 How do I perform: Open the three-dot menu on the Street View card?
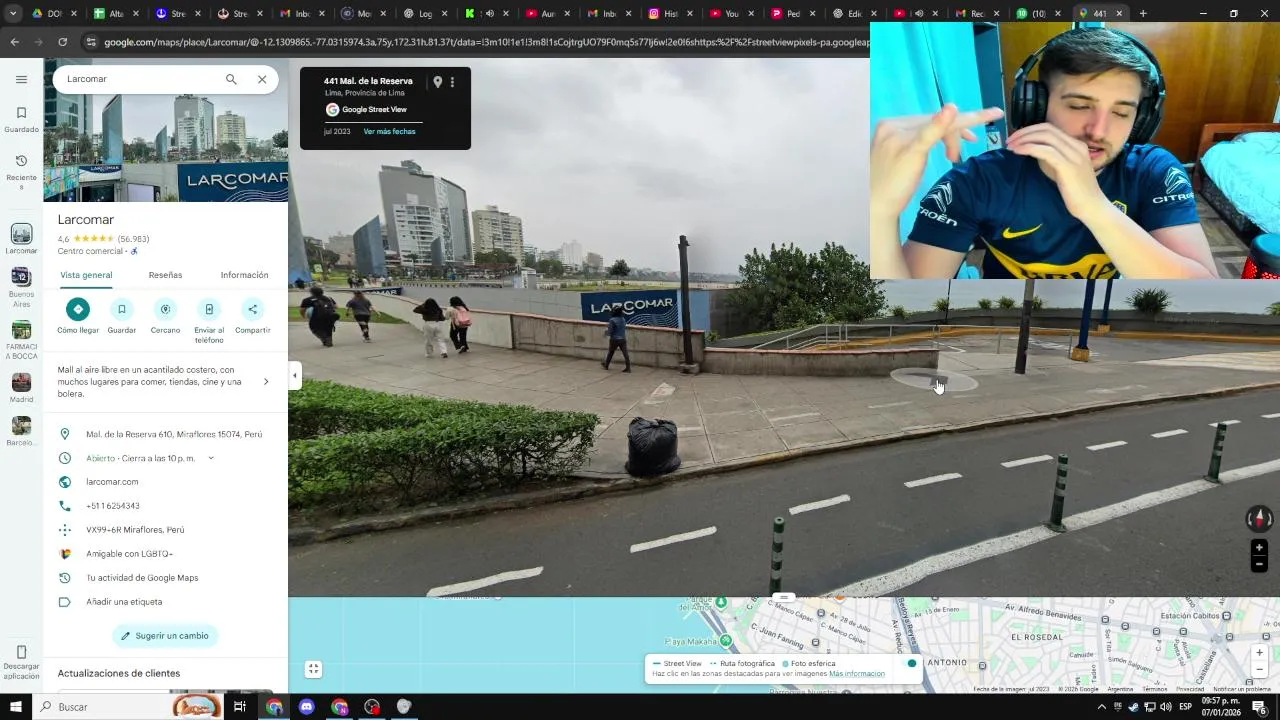pyautogui.click(x=452, y=82)
